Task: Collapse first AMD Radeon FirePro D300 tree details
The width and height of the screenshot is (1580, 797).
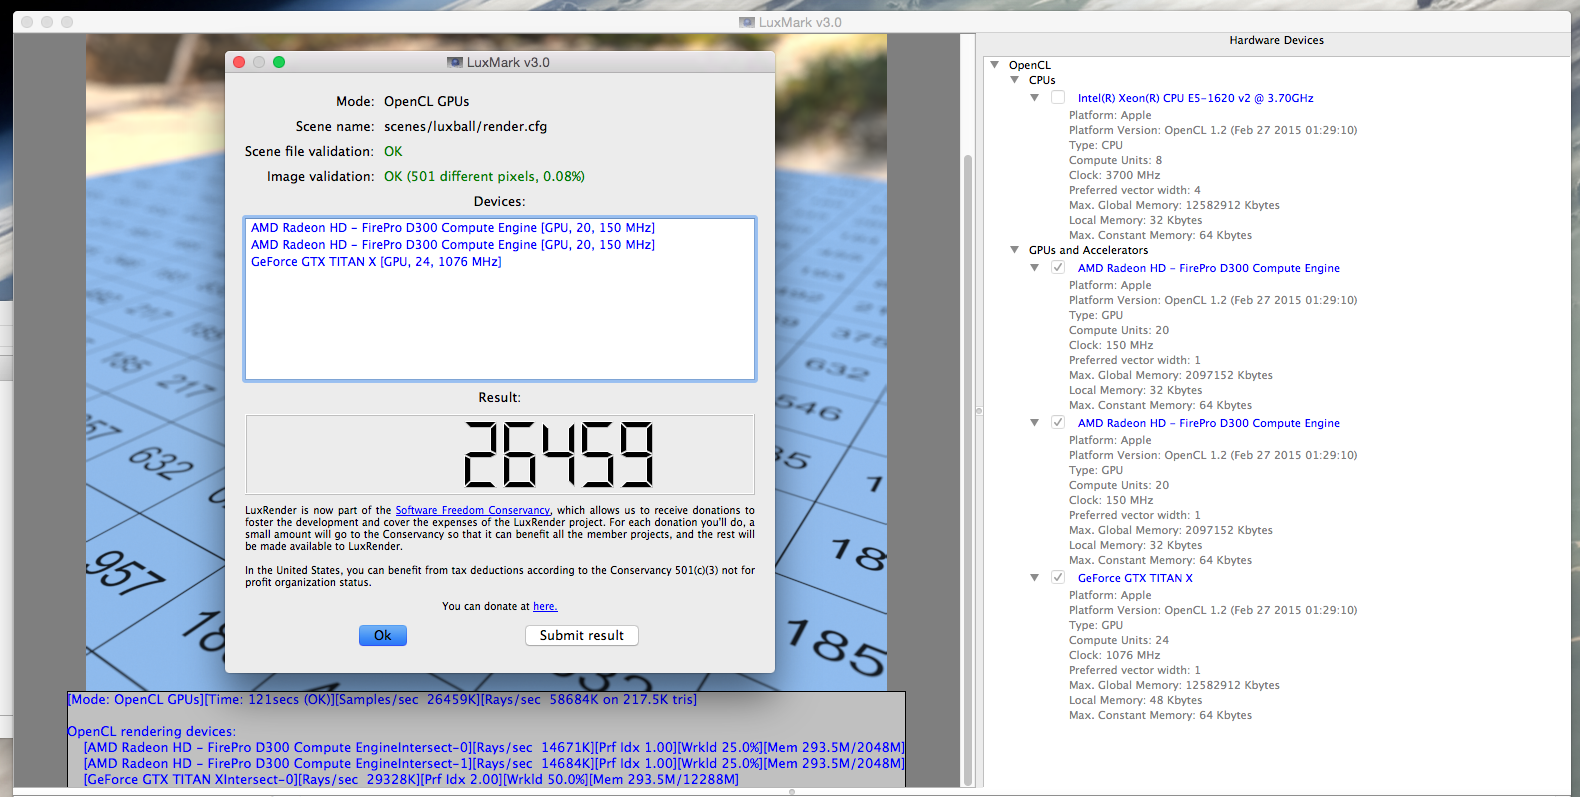Action: pos(1034,268)
